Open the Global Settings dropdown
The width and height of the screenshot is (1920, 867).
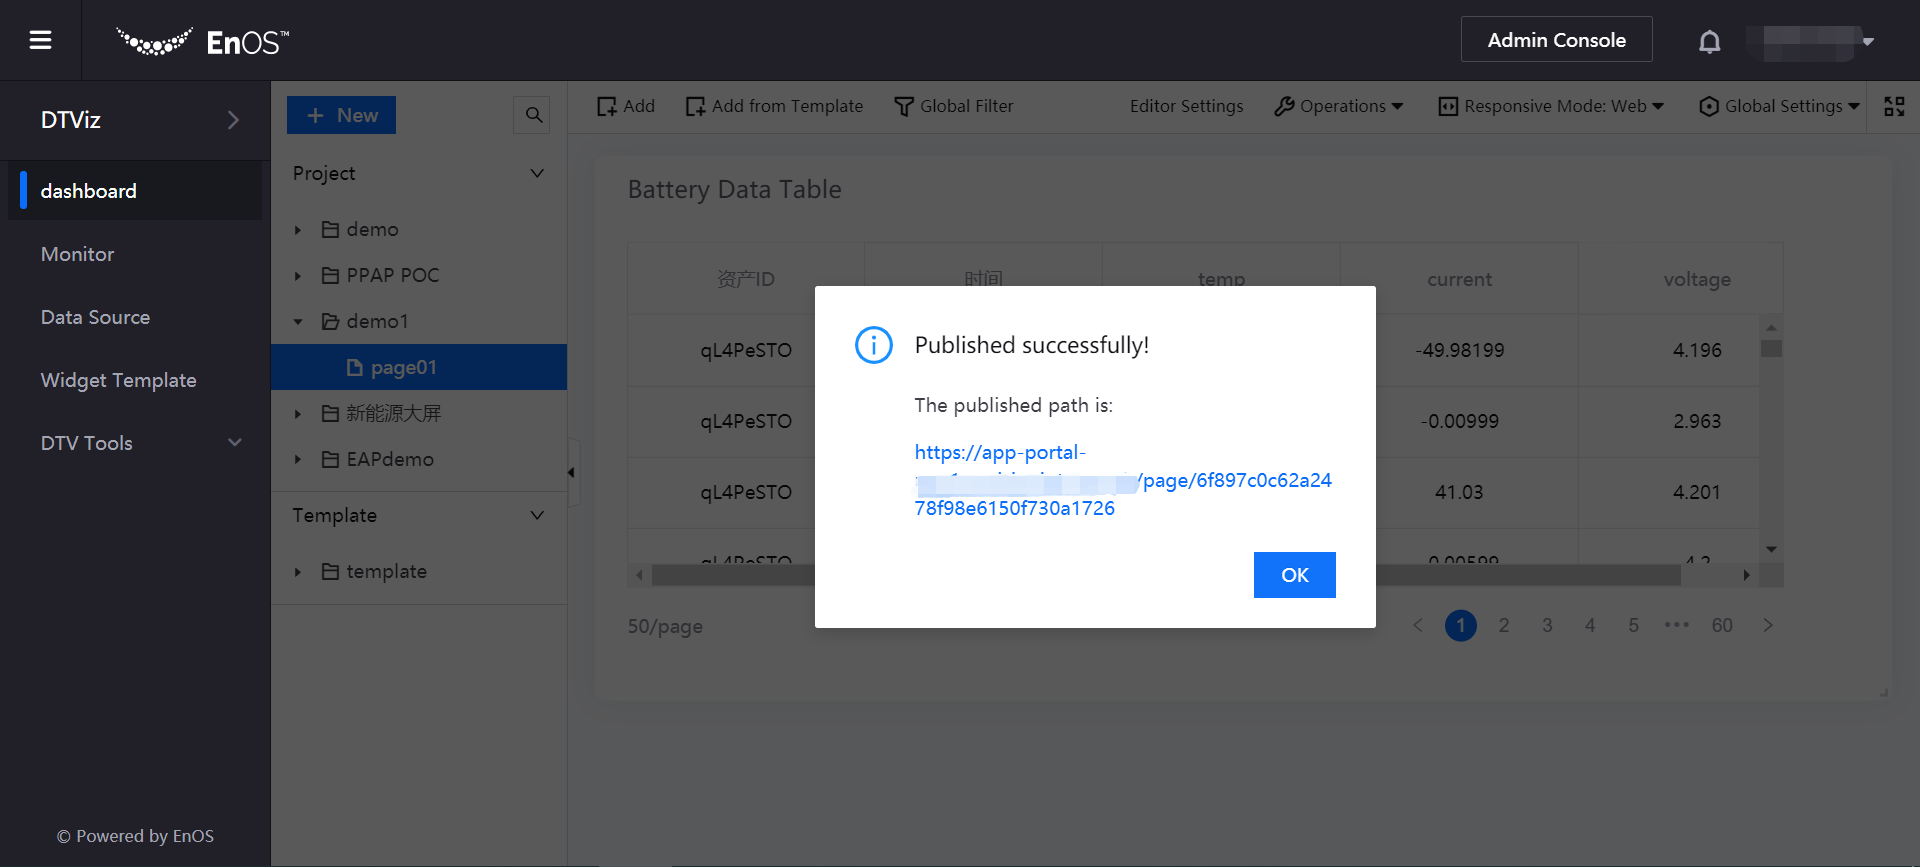tap(1779, 106)
